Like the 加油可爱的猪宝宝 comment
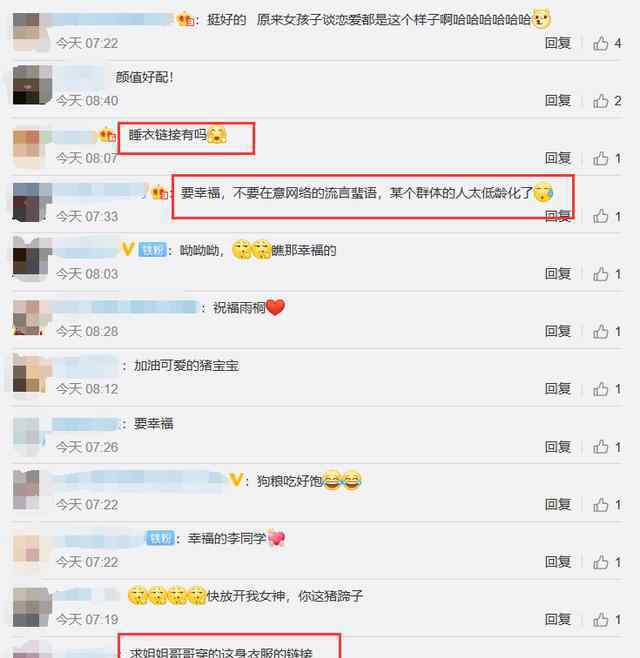The height and width of the screenshot is (658, 640). (601, 389)
